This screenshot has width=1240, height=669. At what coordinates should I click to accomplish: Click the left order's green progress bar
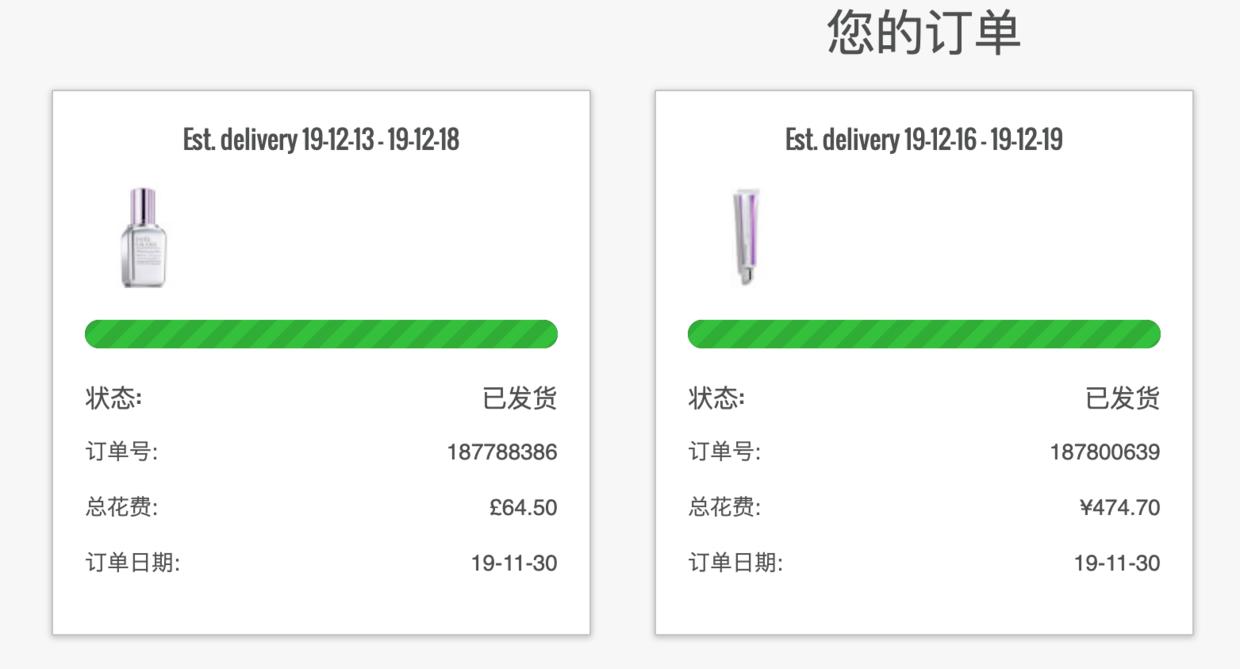(321, 334)
